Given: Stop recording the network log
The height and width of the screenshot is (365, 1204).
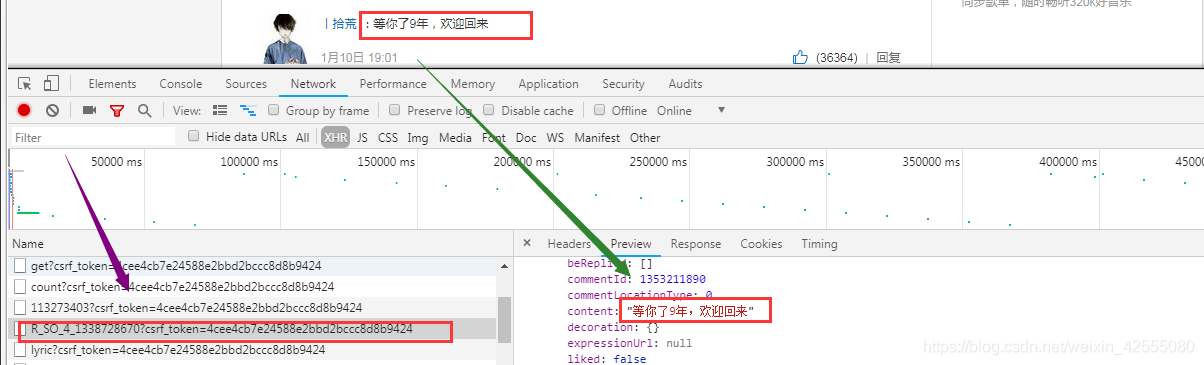Looking at the screenshot, I should pos(24,110).
